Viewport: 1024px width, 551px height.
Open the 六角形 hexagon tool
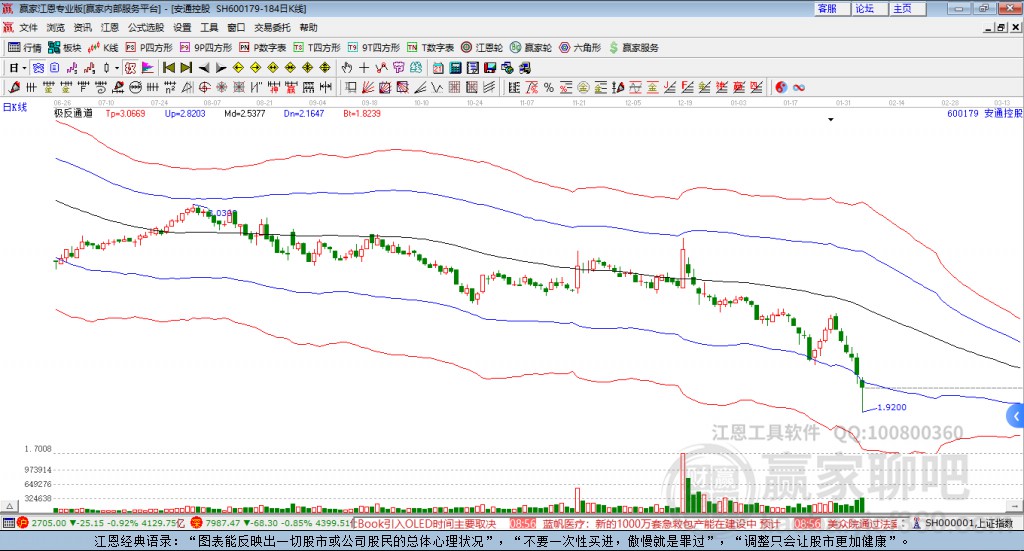coord(581,47)
